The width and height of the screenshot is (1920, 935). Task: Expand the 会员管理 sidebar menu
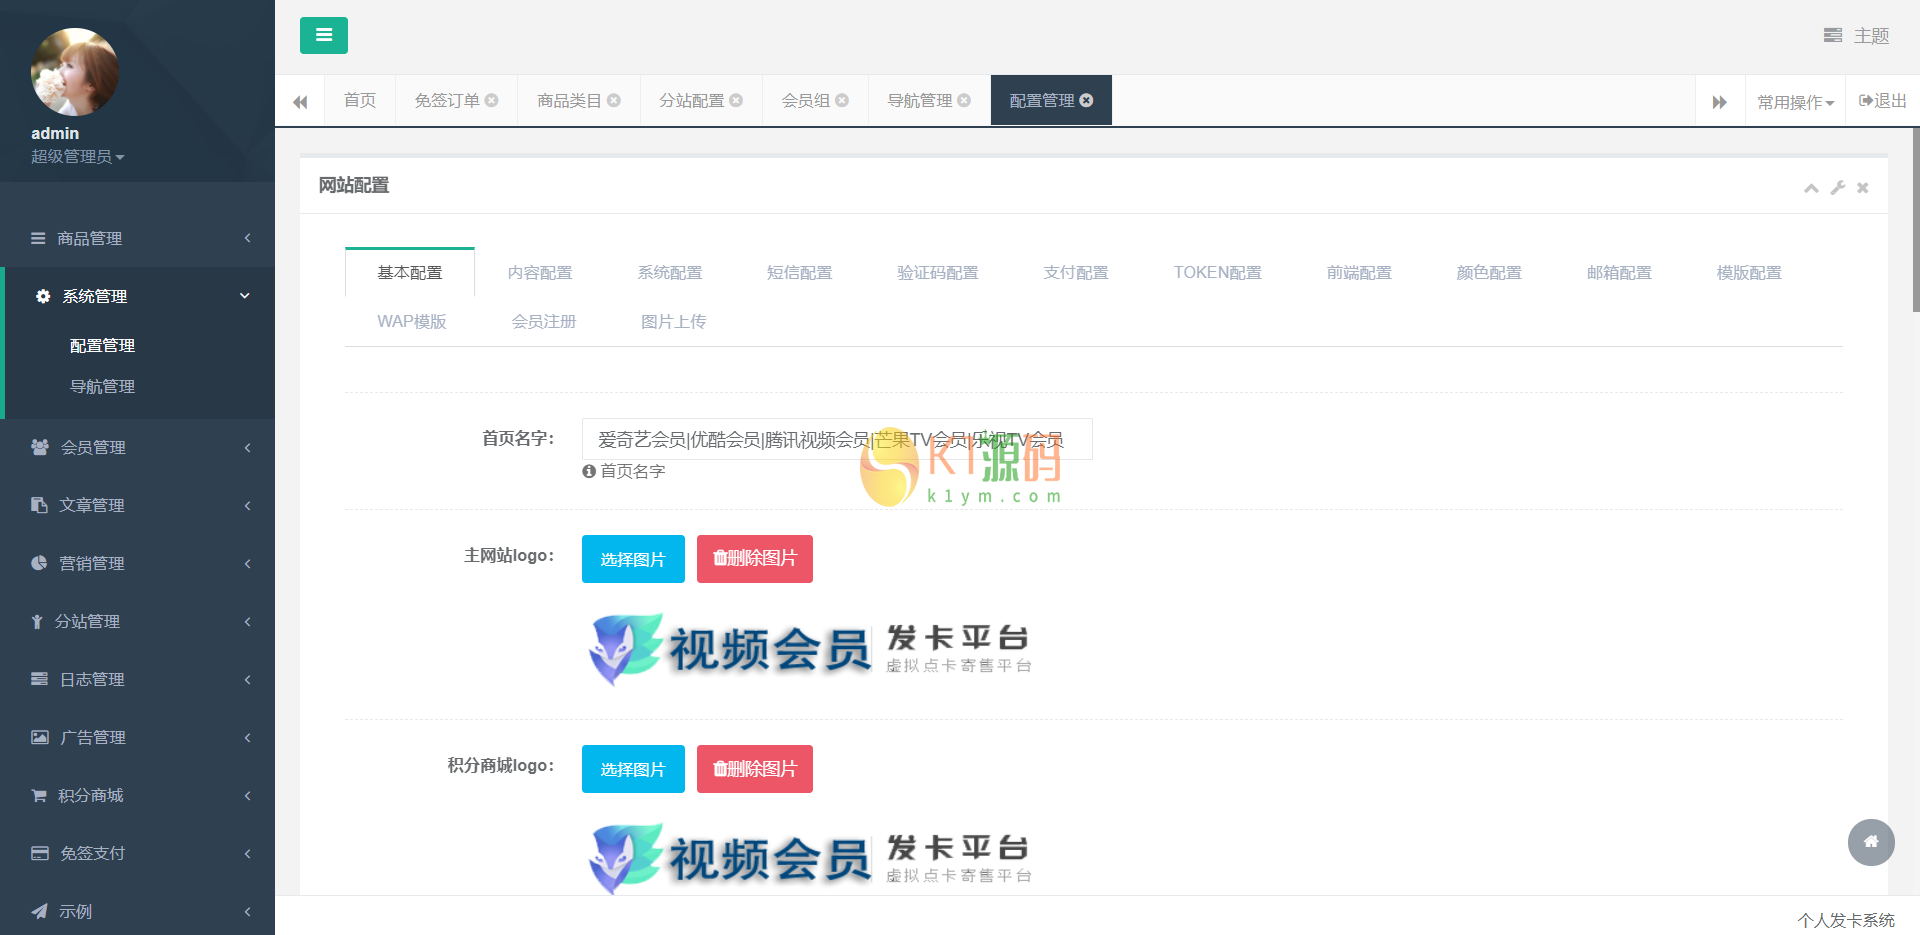(x=138, y=447)
